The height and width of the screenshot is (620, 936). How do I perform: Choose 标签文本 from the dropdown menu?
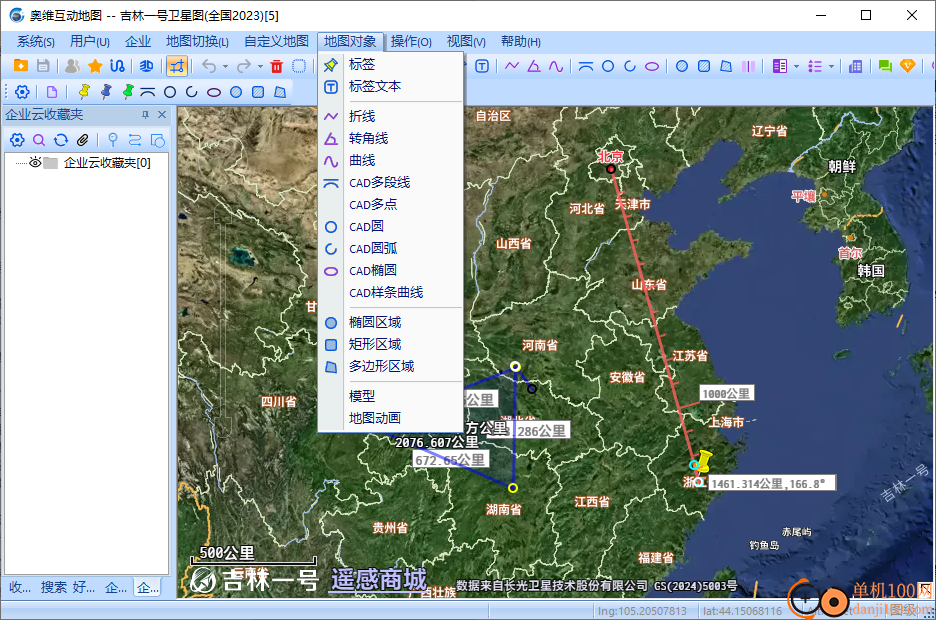391,87
